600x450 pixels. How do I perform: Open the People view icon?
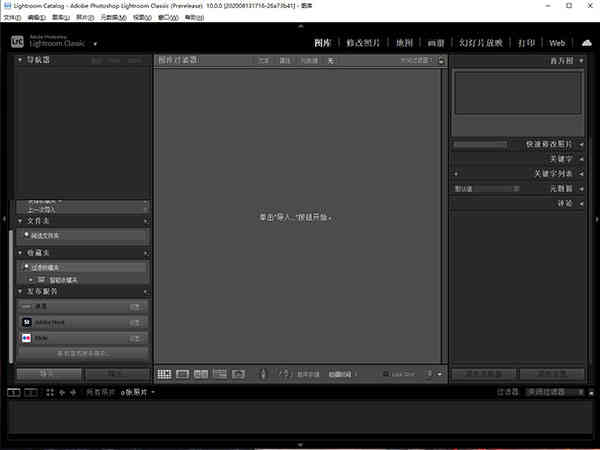coord(238,374)
